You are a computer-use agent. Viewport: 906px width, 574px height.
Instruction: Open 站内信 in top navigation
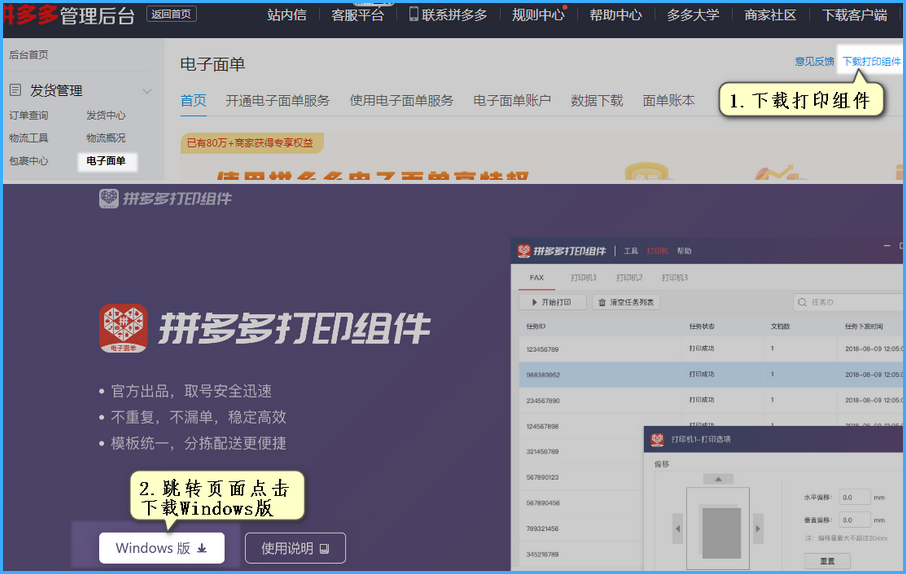click(x=287, y=15)
